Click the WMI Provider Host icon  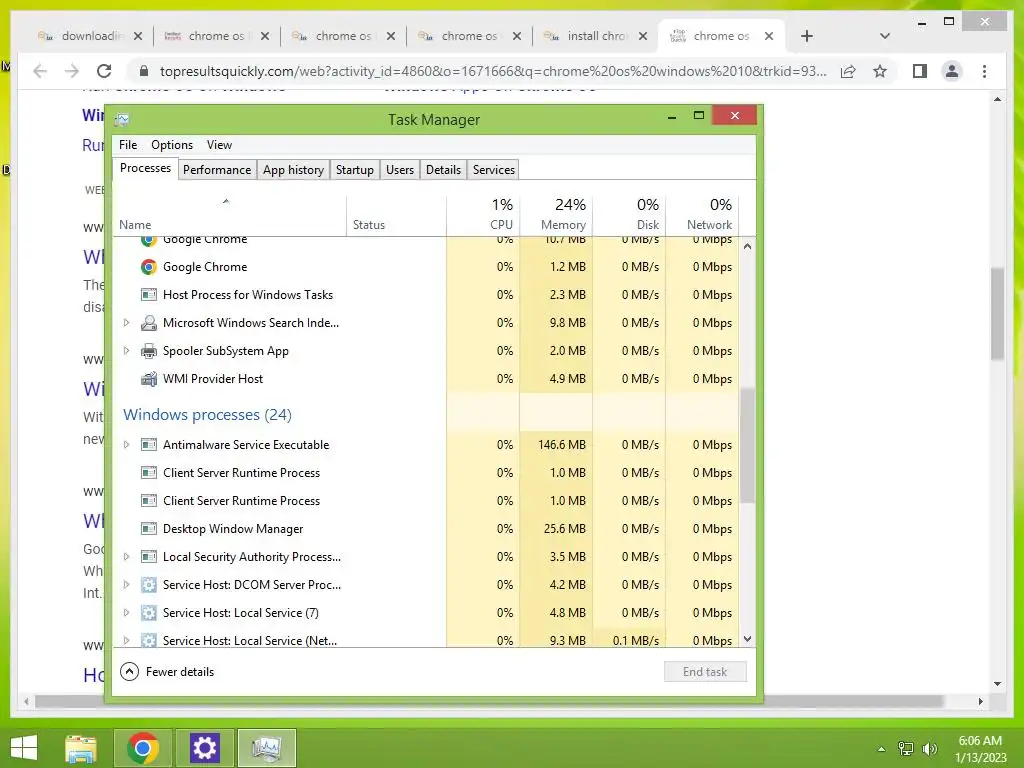149,379
